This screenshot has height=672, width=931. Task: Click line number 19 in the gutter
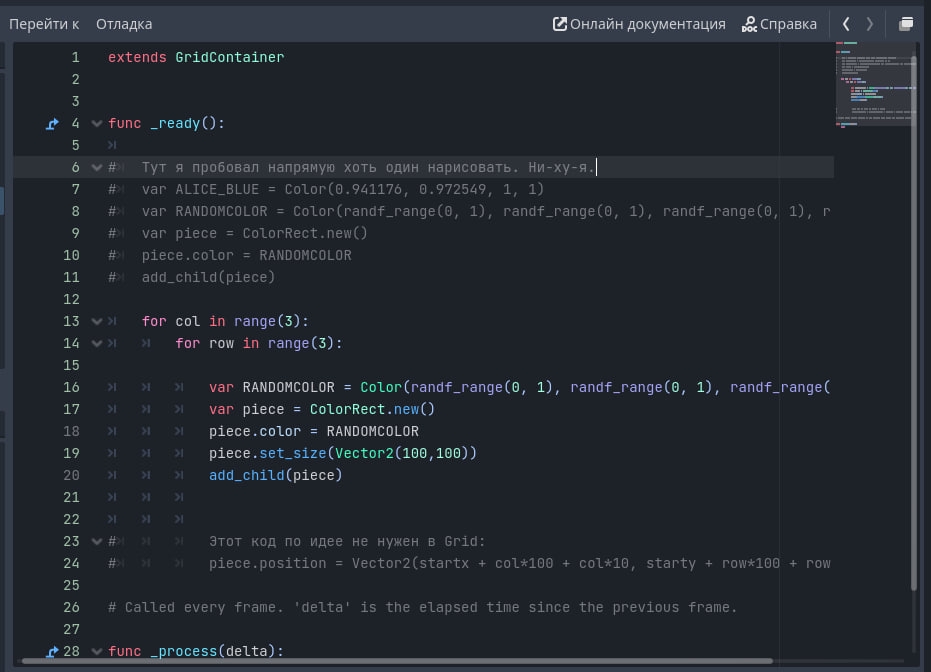[71, 454]
